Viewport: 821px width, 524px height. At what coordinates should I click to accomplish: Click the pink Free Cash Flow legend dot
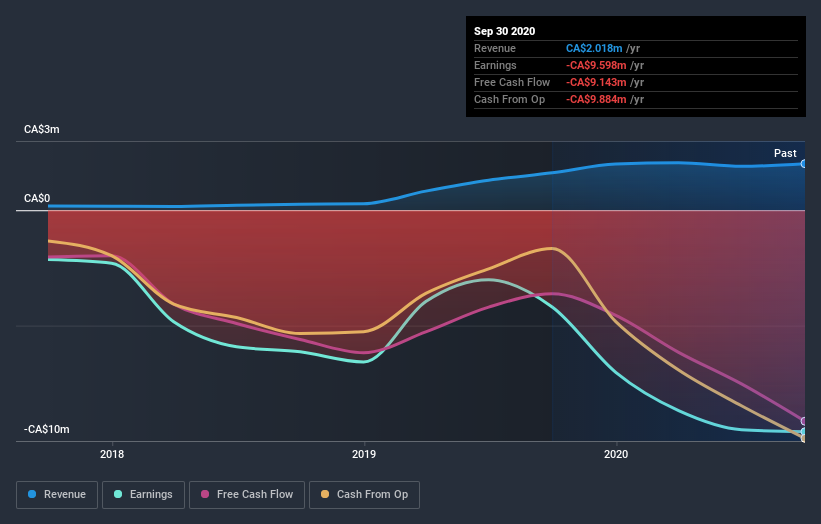[x=205, y=494]
